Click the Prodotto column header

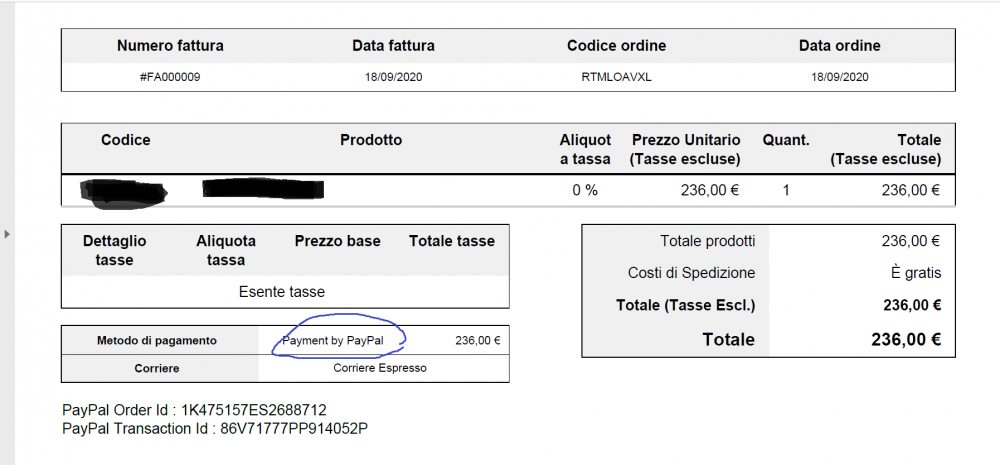pyautogui.click(x=371, y=140)
